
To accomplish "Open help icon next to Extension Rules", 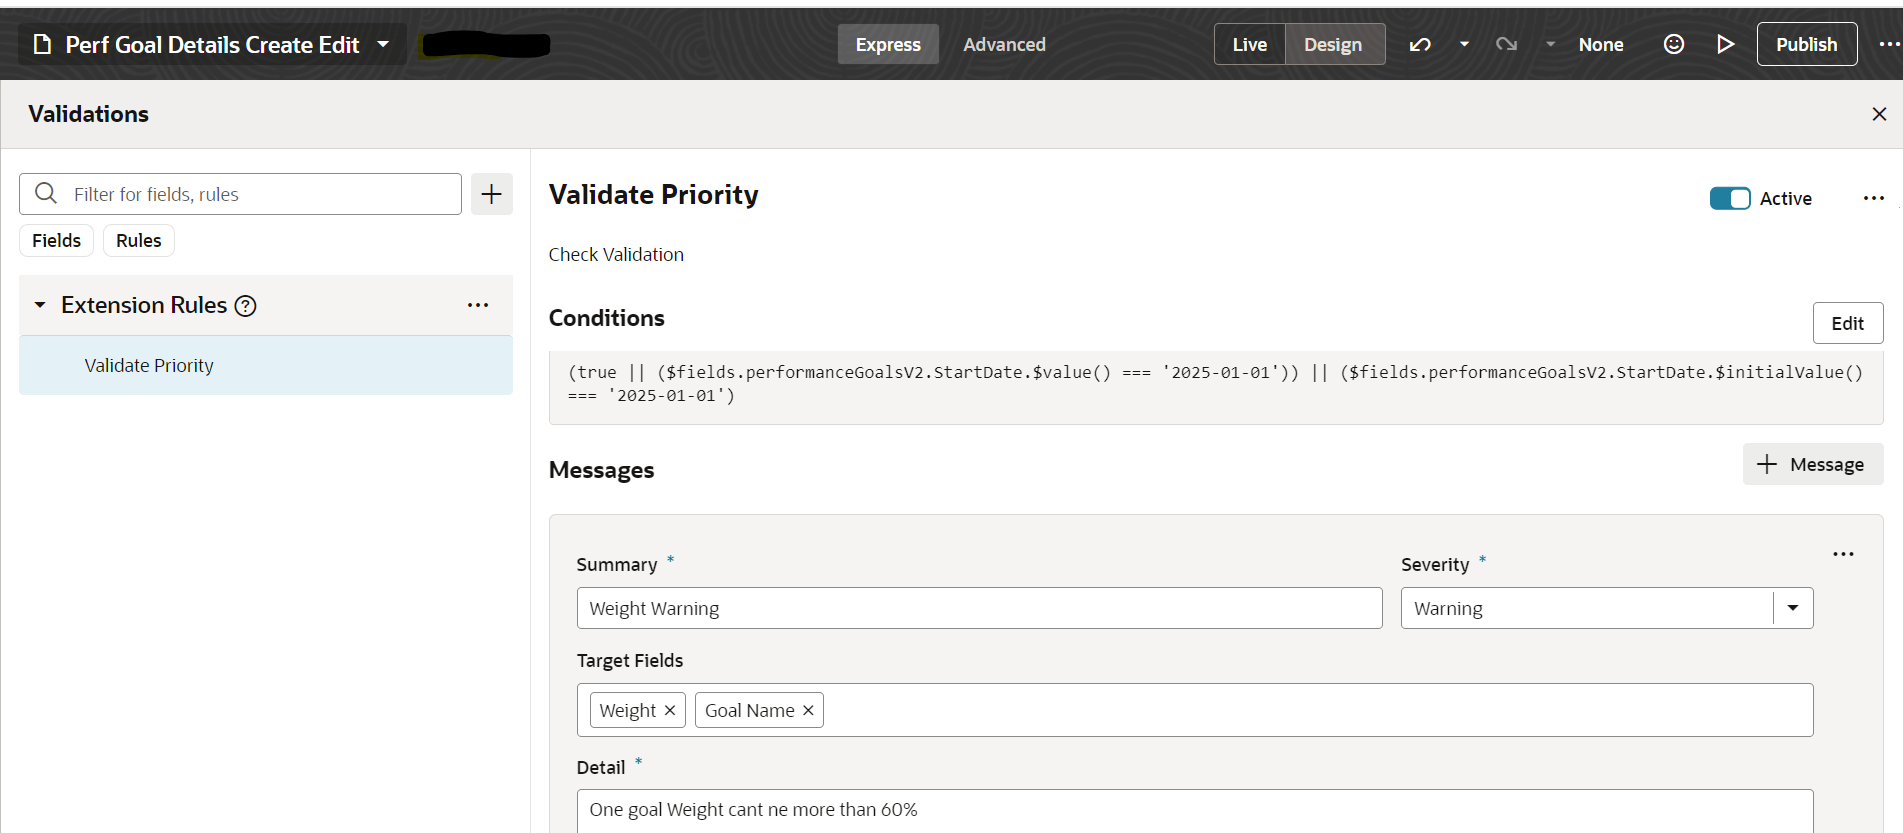I will pyautogui.click(x=245, y=306).
